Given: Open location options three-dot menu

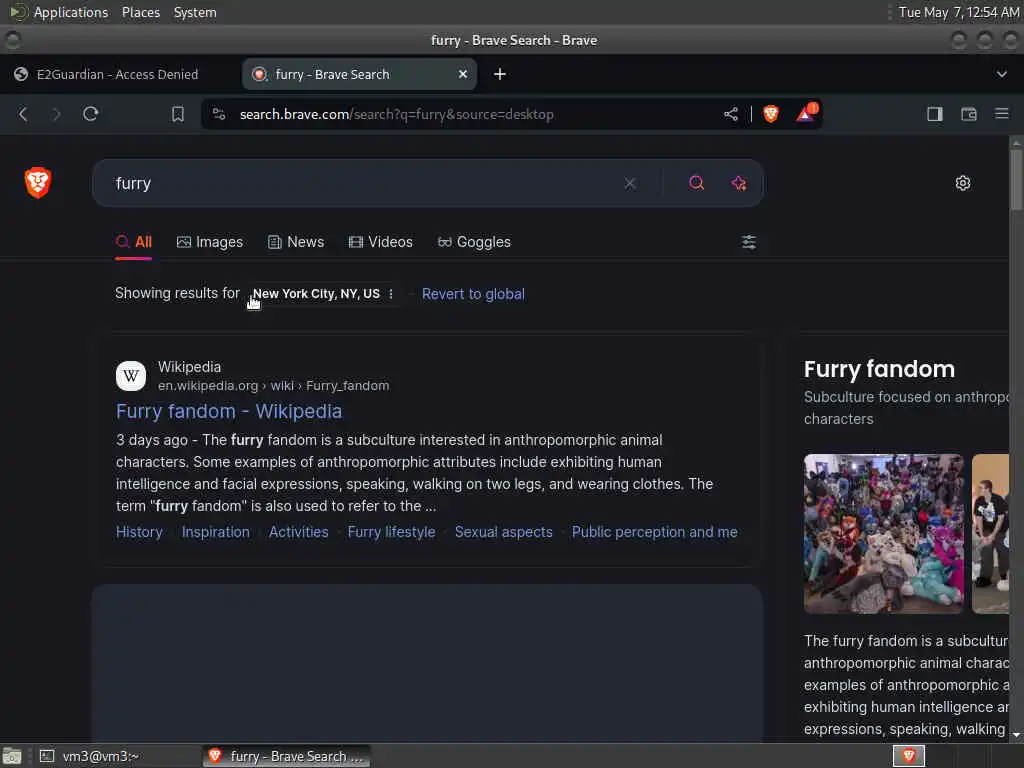Looking at the screenshot, I should point(391,294).
